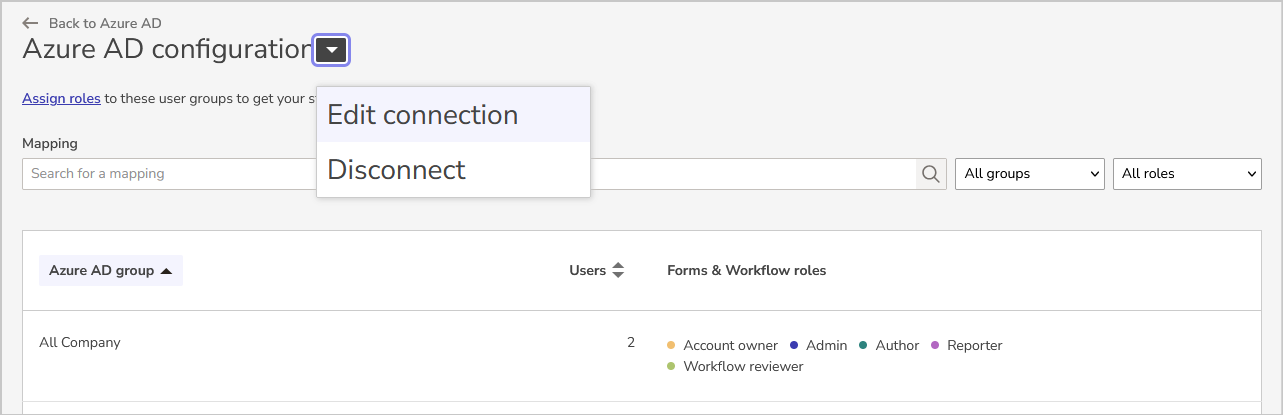
Task: Toggle the Azure AD configuration dropdown arrow
Action: click(x=331, y=50)
